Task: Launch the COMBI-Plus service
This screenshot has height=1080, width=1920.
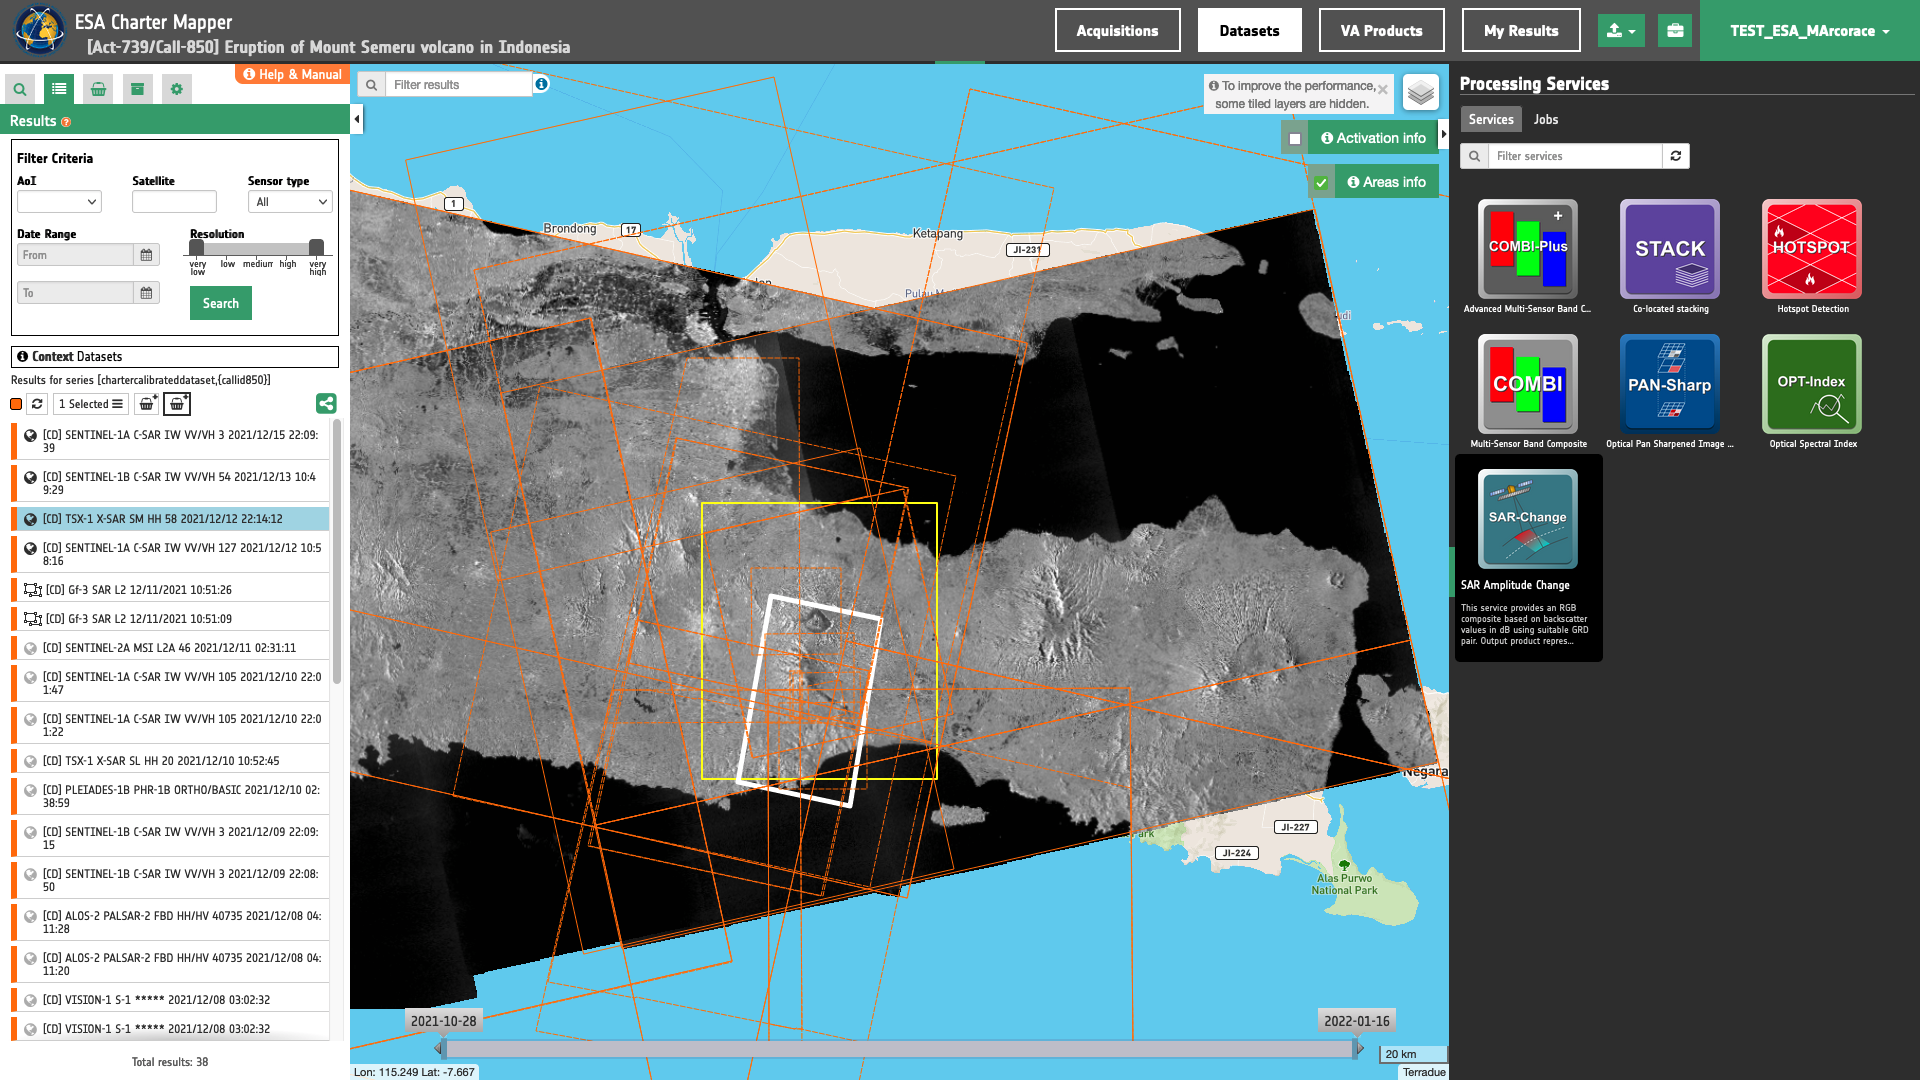Action: point(1528,249)
